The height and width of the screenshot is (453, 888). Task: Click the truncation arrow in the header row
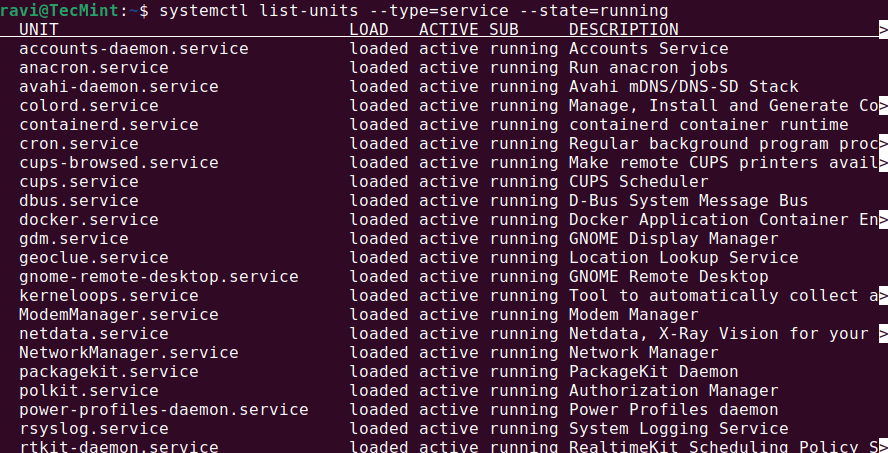(883, 29)
